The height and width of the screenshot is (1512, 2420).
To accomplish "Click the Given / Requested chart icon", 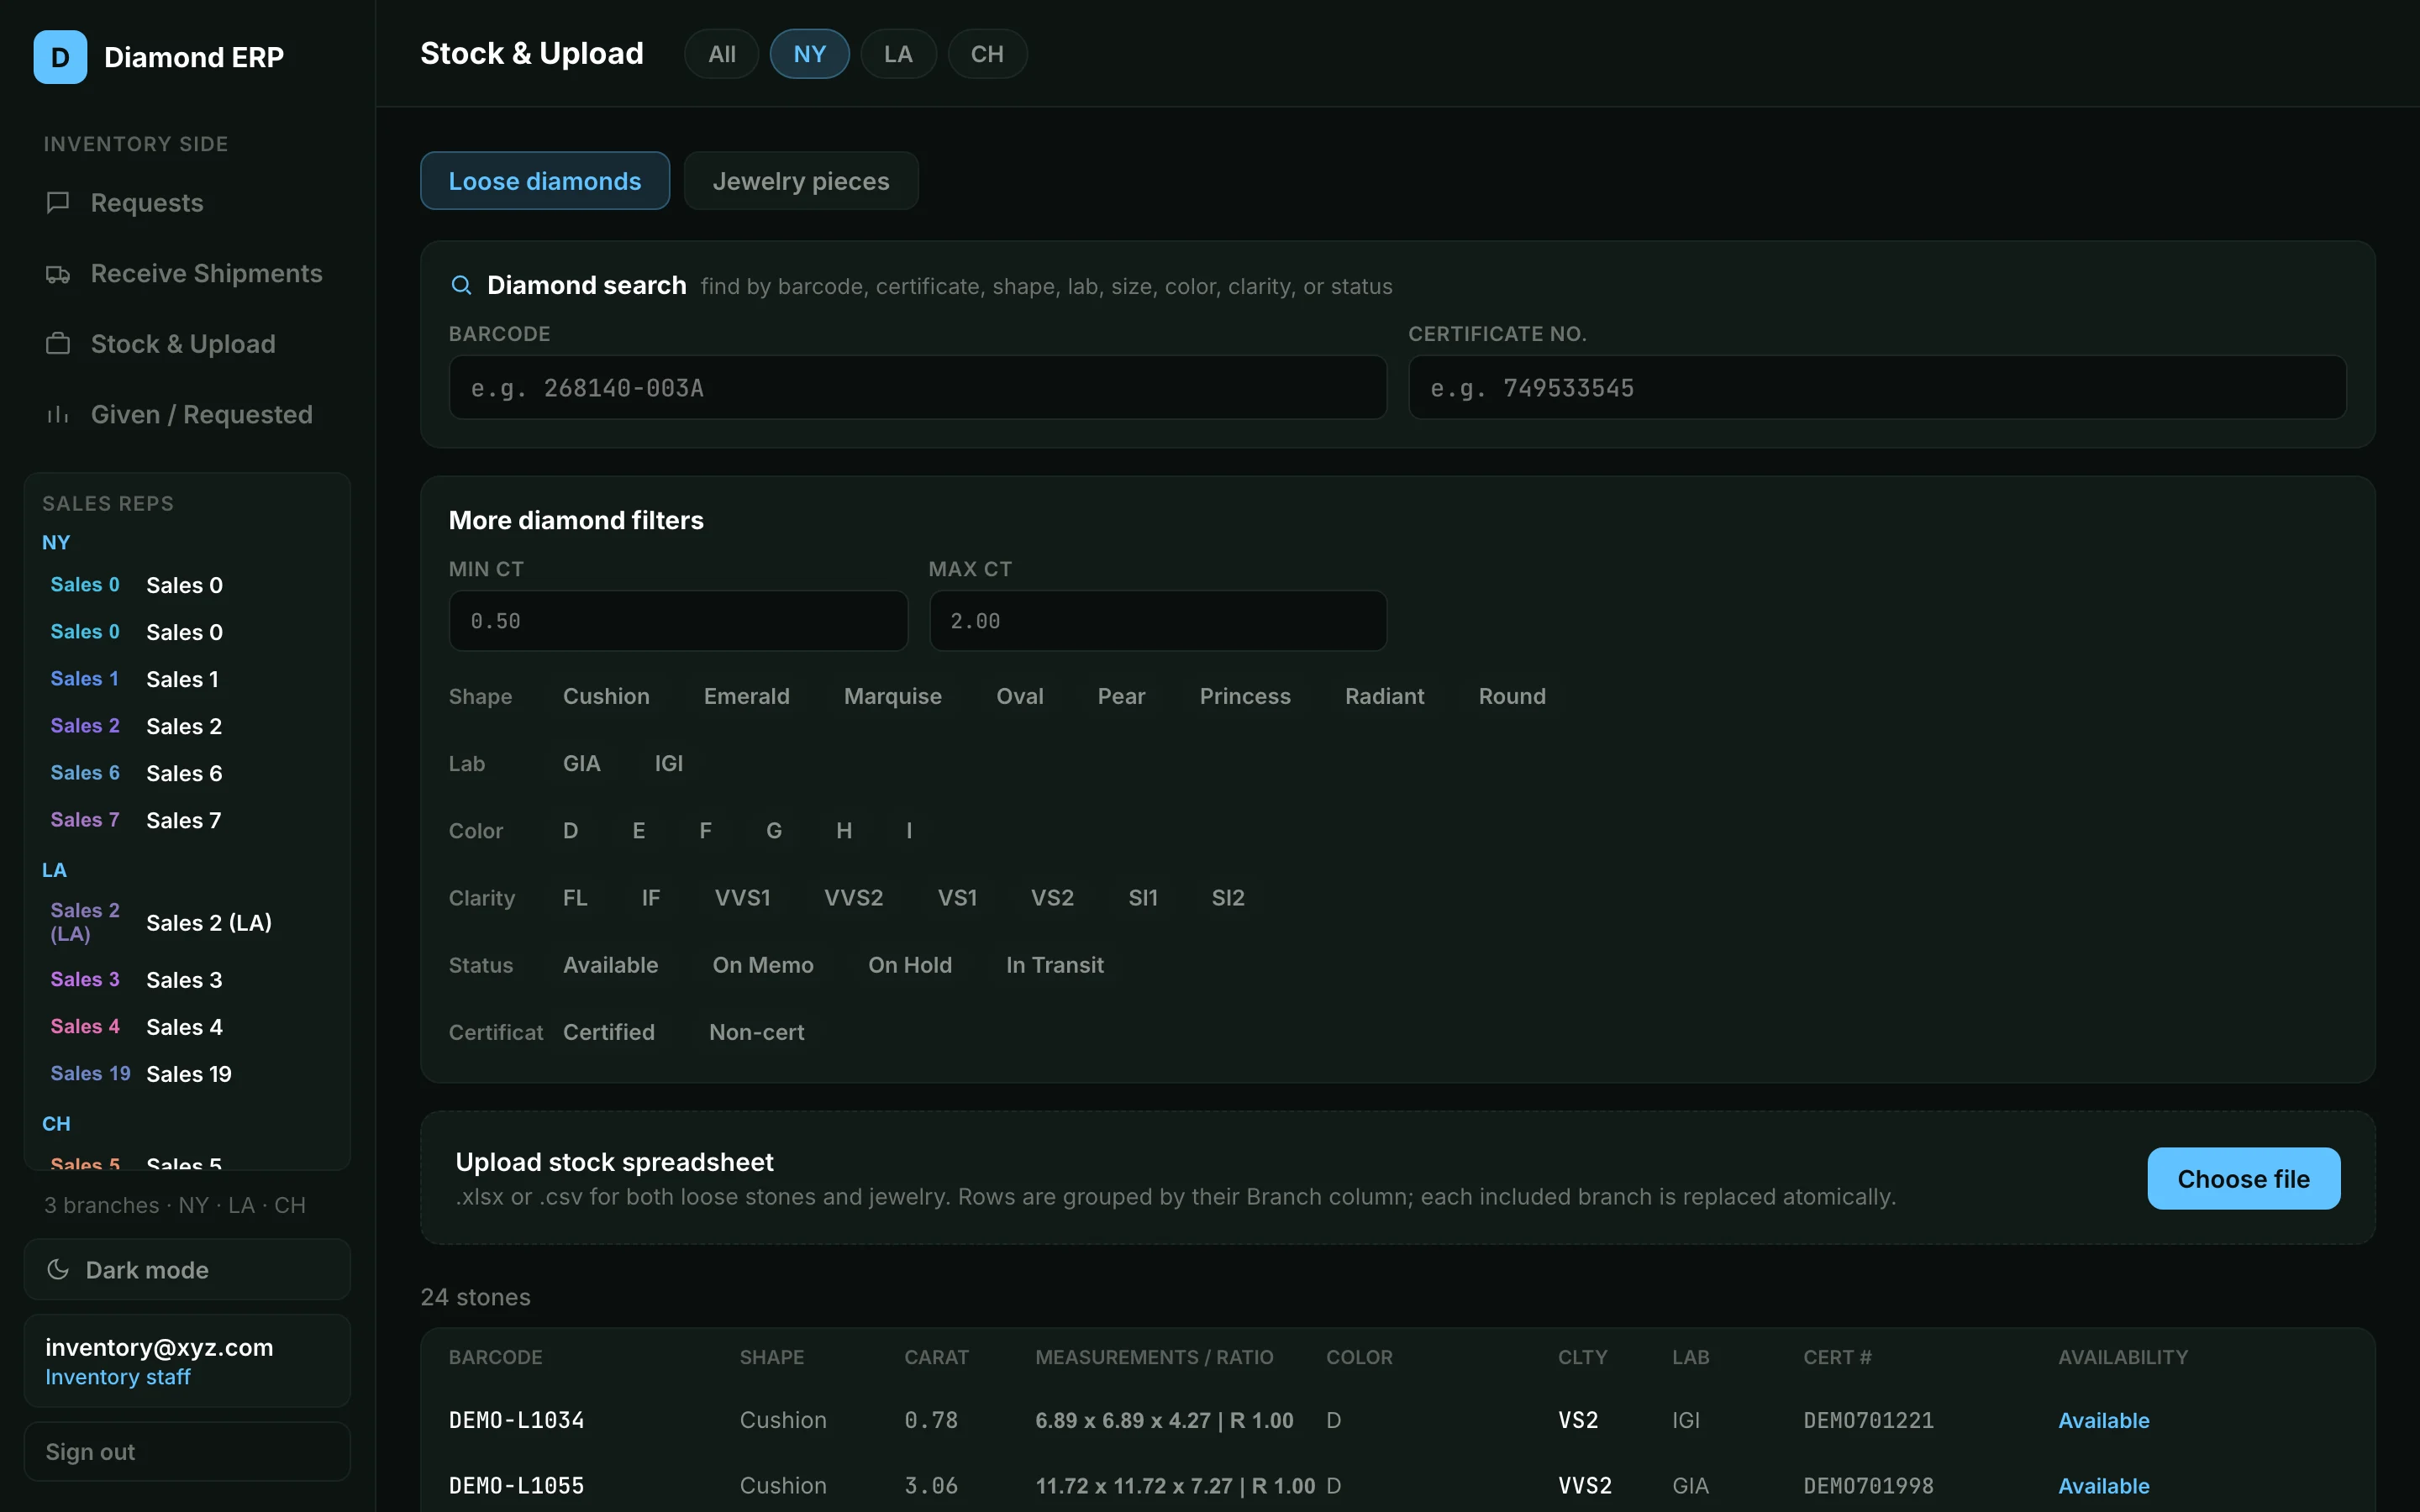I will point(58,415).
